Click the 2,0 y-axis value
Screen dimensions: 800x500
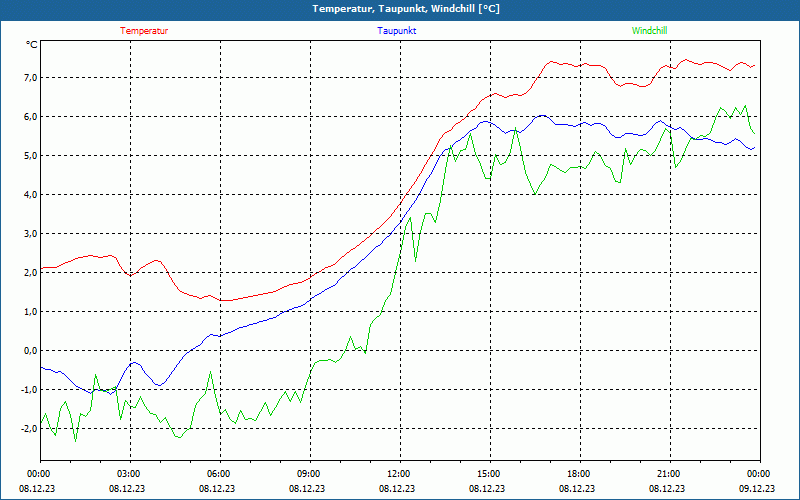point(30,272)
